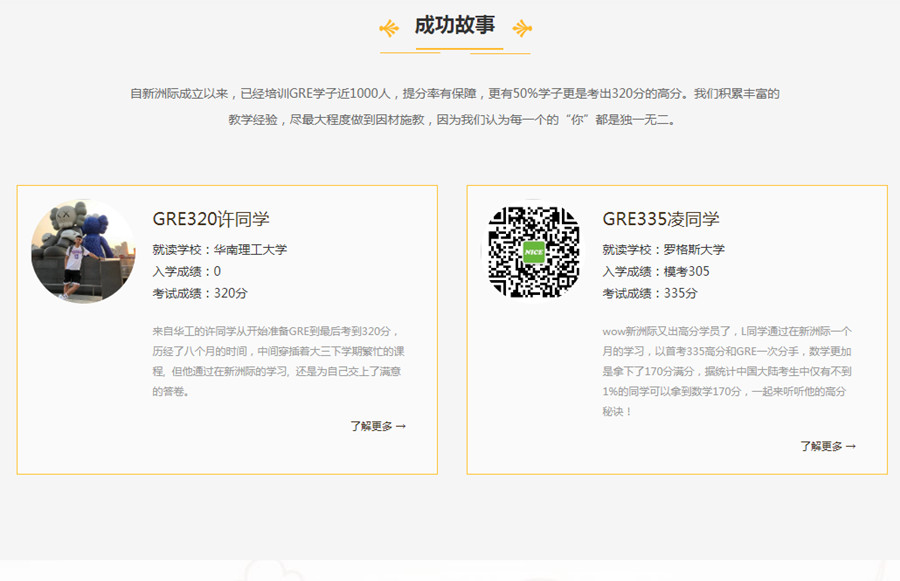Select the 考试成绩：320分 line
This screenshot has width=900, height=581.
tap(200, 293)
